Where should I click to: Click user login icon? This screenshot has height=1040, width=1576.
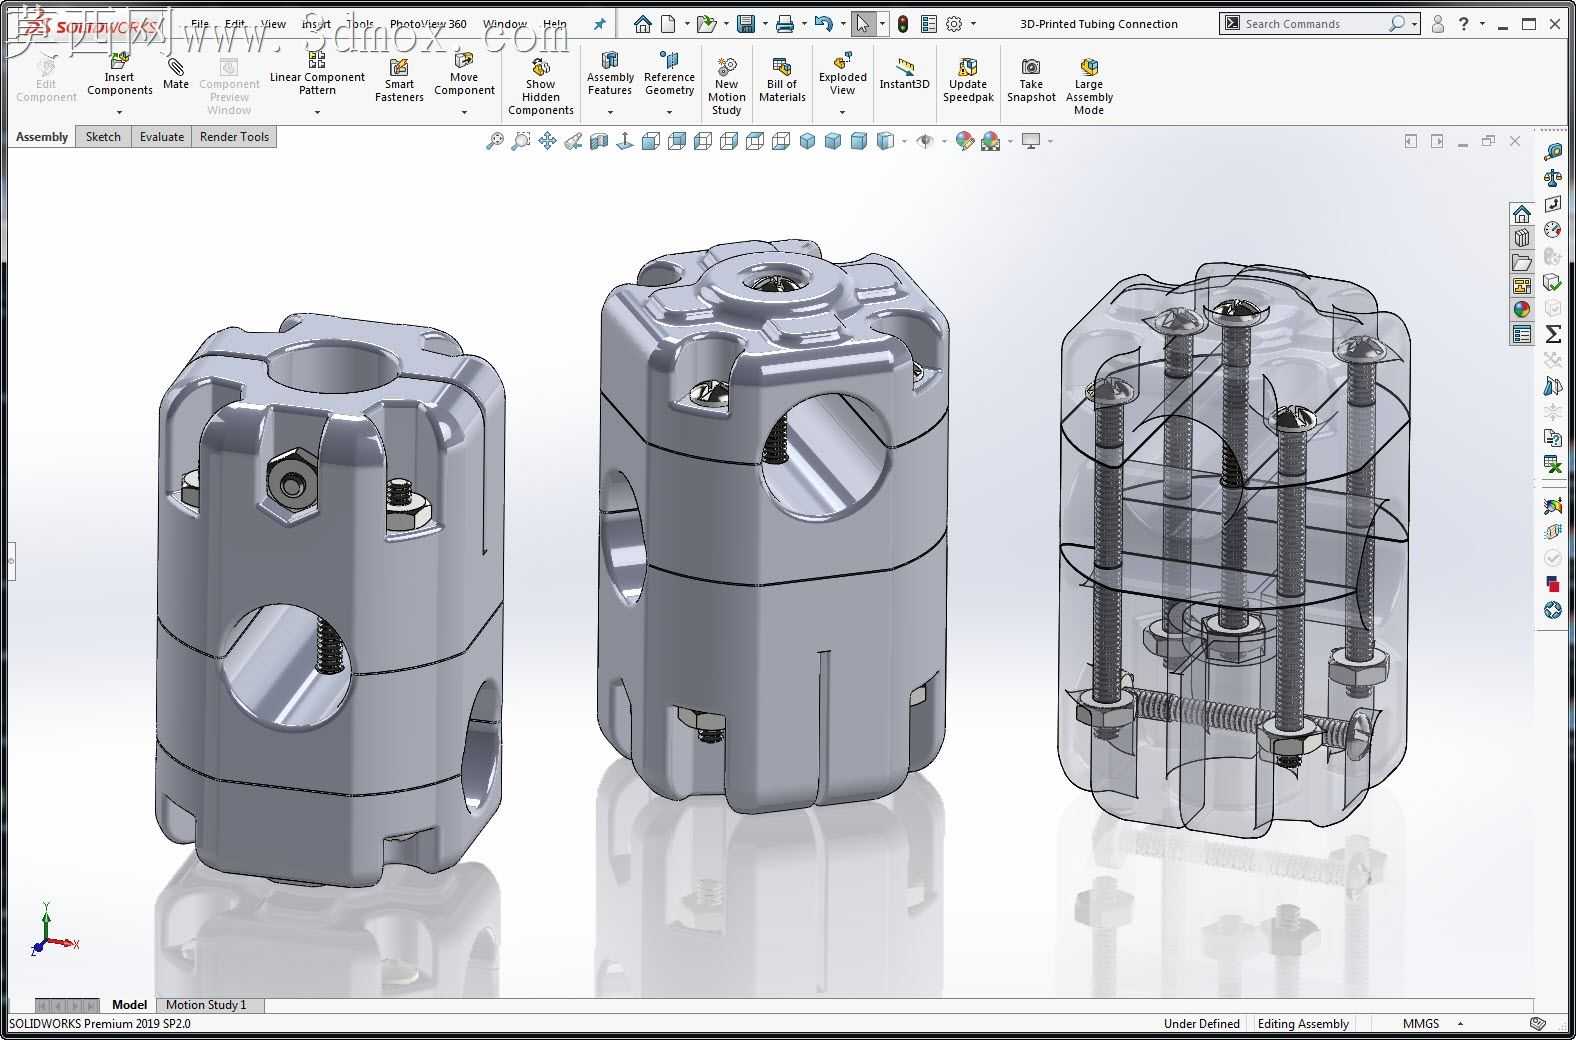click(x=1438, y=24)
